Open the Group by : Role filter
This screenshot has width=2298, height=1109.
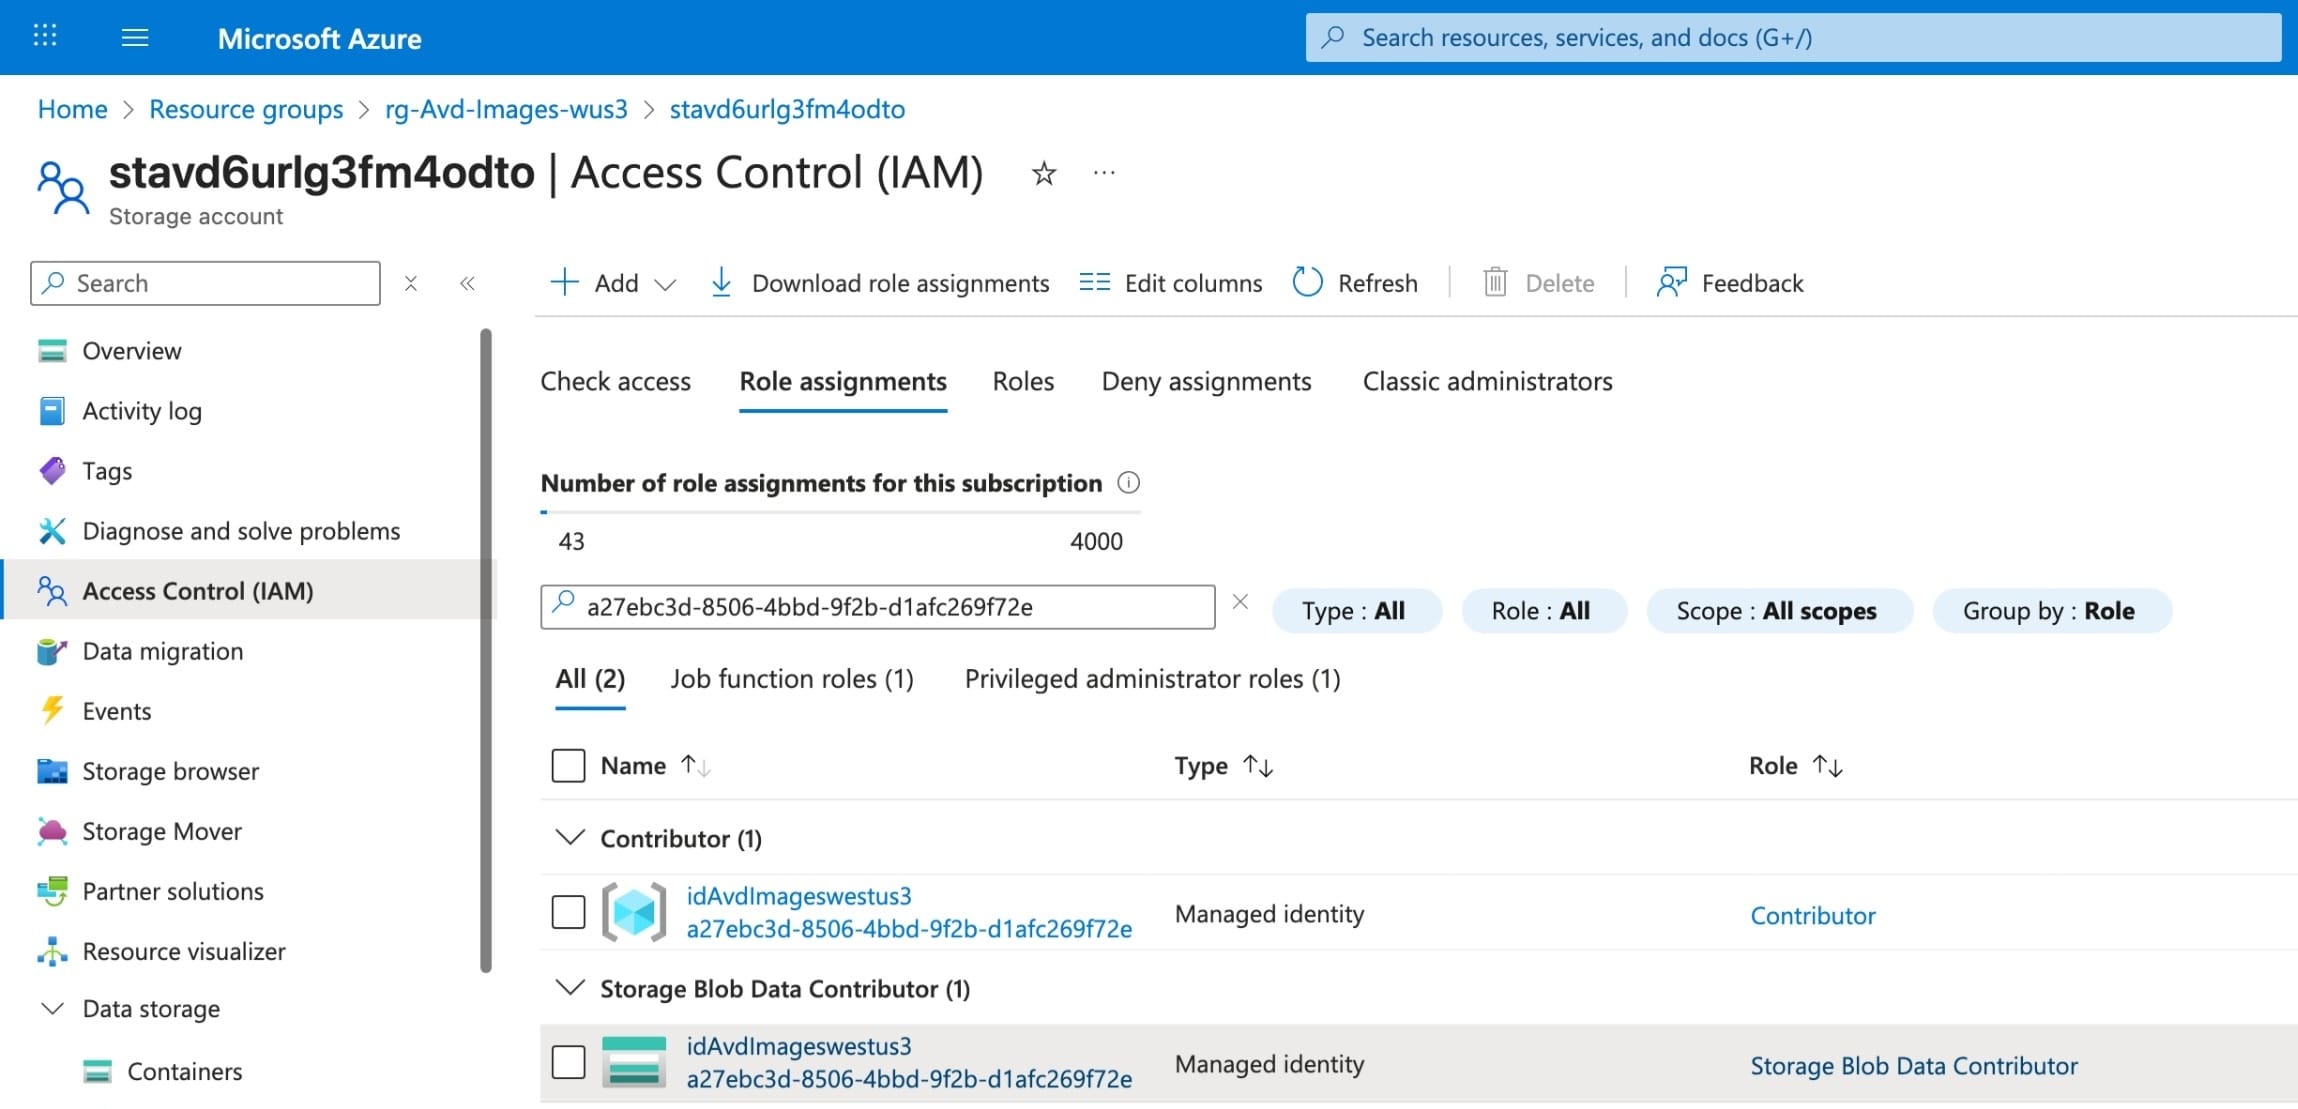click(2052, 611)
